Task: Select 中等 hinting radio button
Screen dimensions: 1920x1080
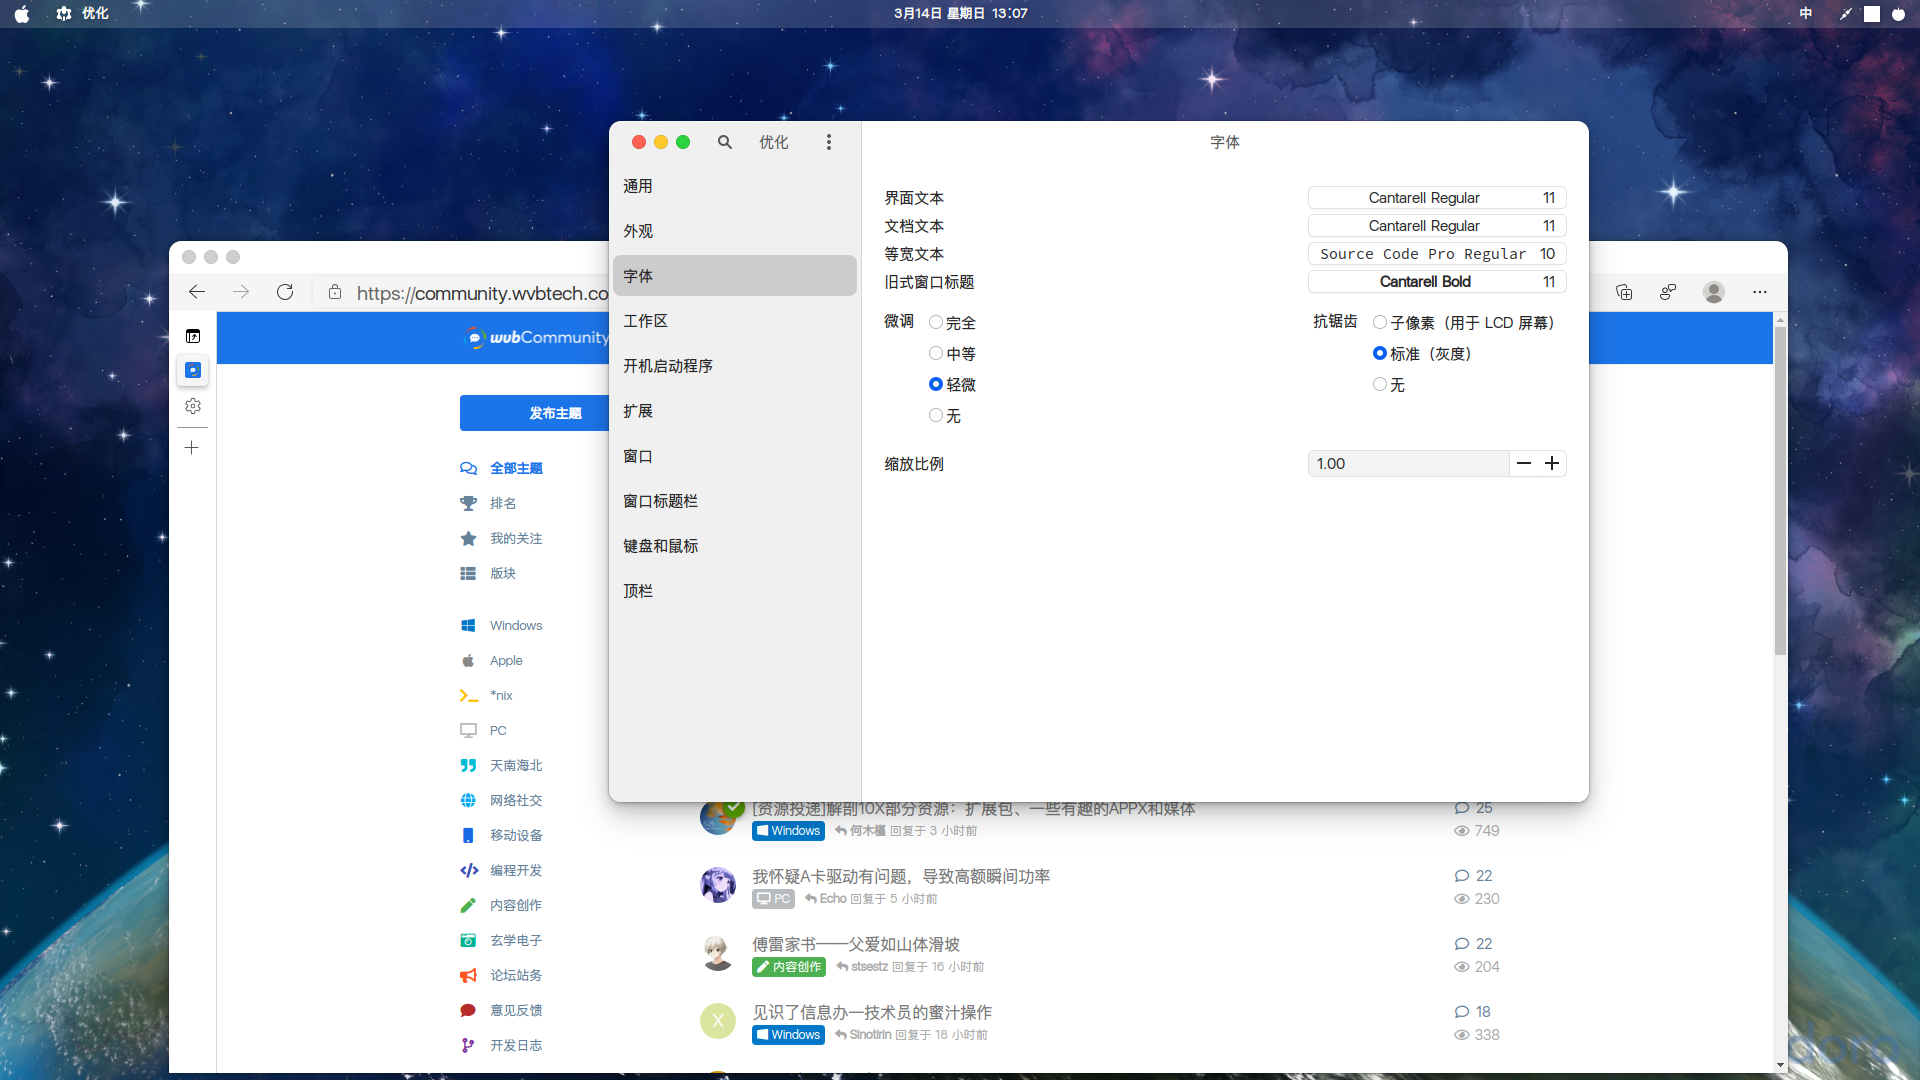Action: (936, 353)
